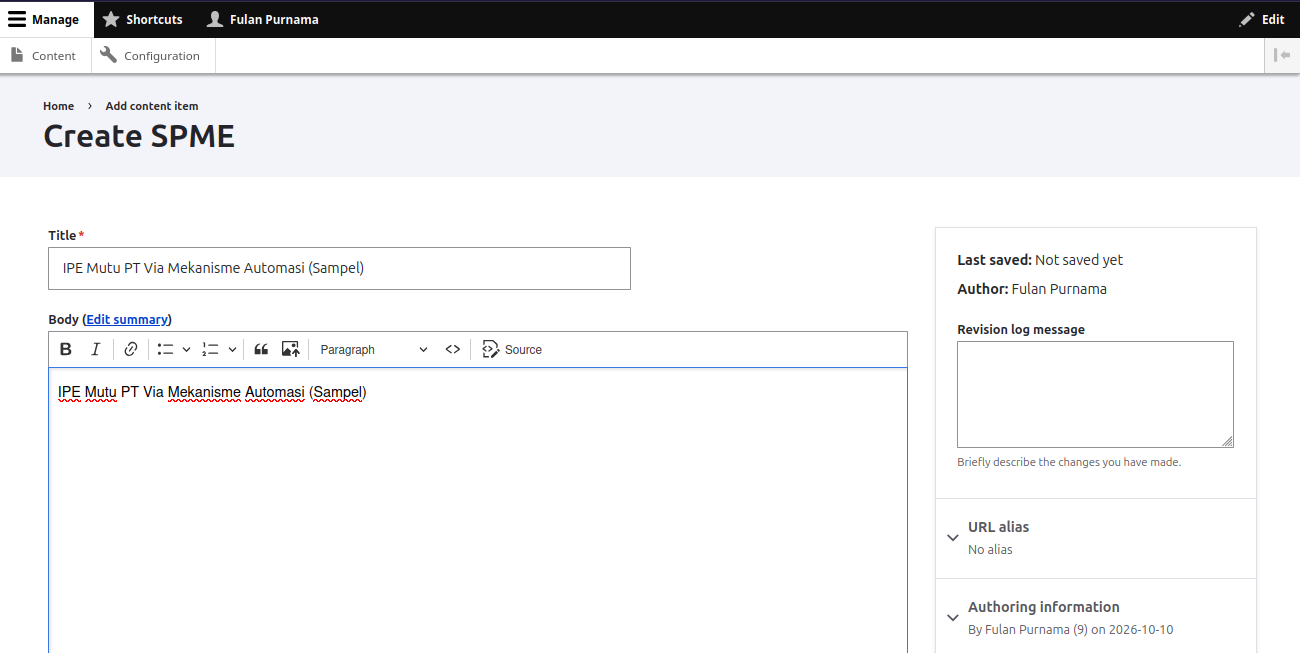Viewport: 1300px width, 653px height.
Task: Collapse the admin toolbar using the arrow icon
Action: [1282, 56]
